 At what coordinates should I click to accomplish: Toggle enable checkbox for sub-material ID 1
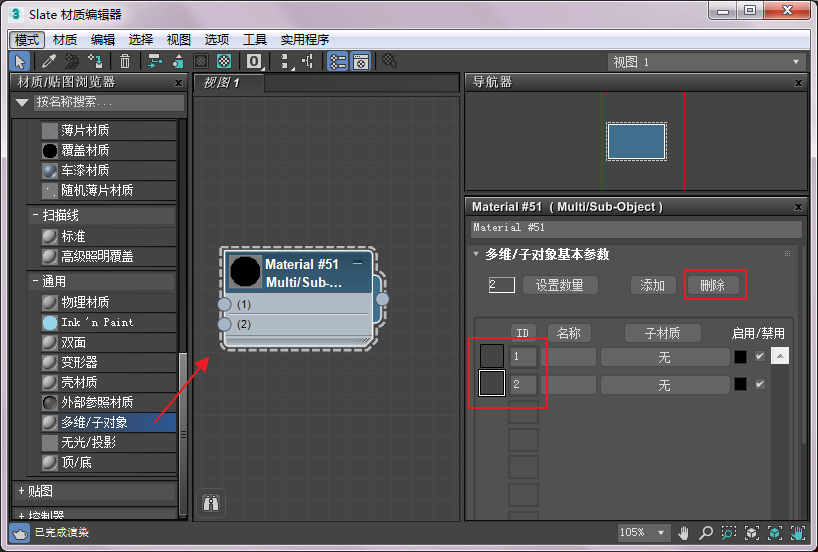click(x=760, y=356)
